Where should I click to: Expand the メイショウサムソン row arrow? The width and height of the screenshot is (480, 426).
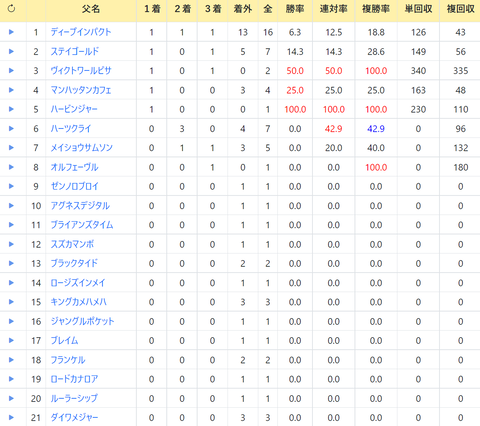(x=11, y=148)
